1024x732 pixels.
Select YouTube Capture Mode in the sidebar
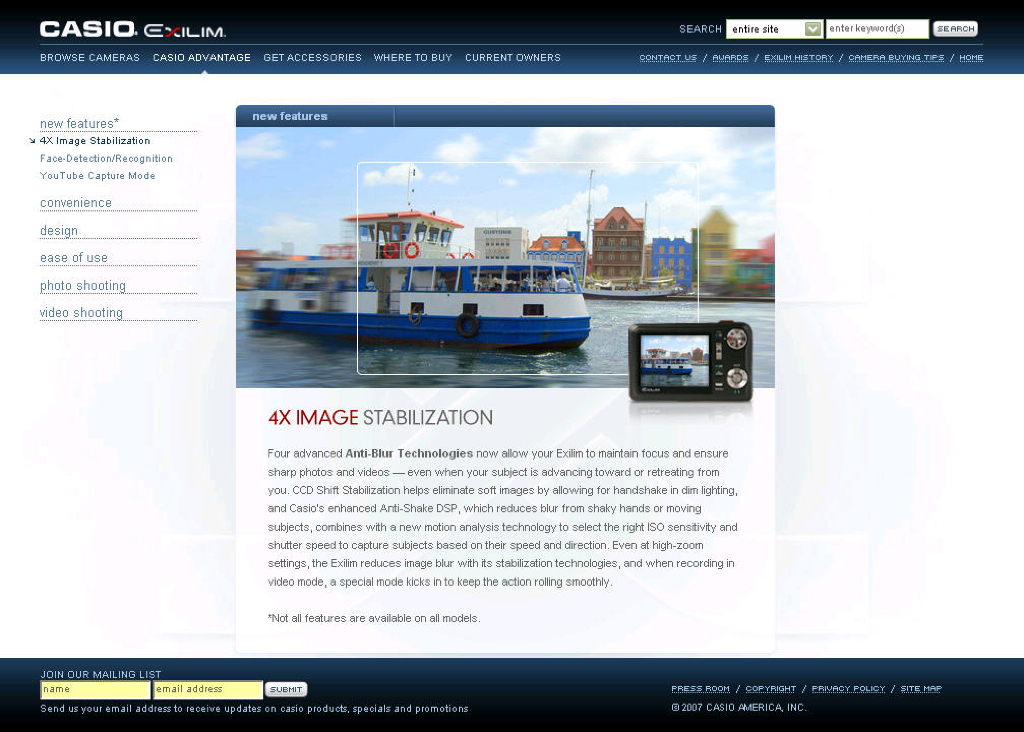(x=97, y=176)
